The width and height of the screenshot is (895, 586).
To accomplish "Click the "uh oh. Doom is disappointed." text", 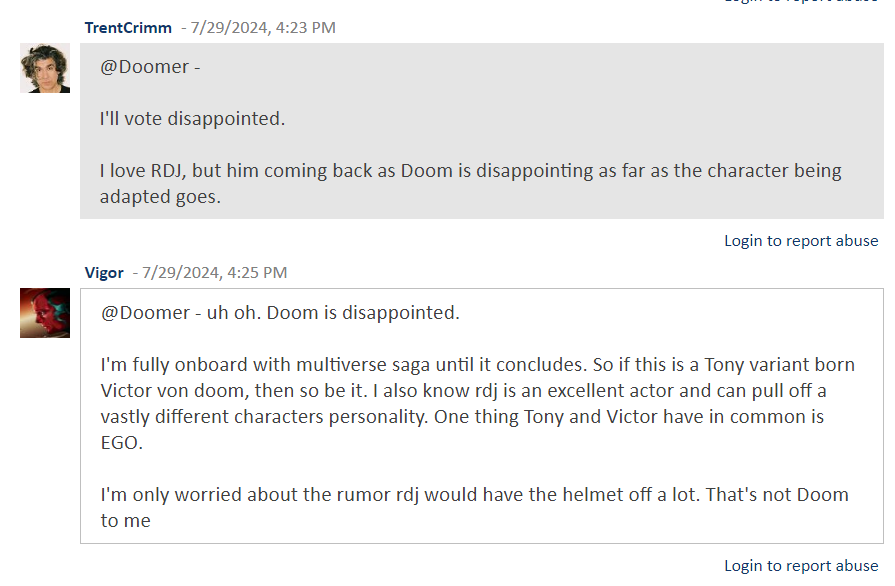I will click(x=333, y=312).
